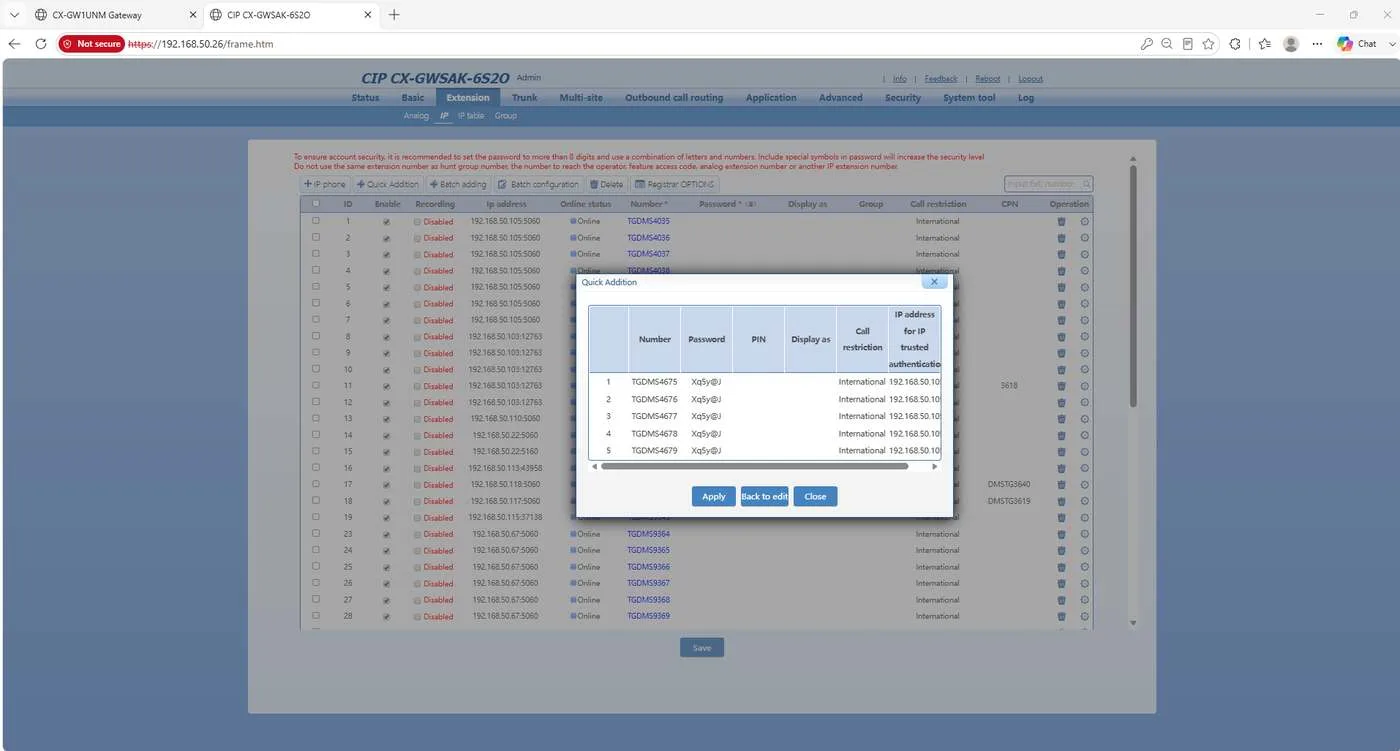Open the favorites list icon
Viewport: 1400px width, 751px height.
pos(1265,44)
